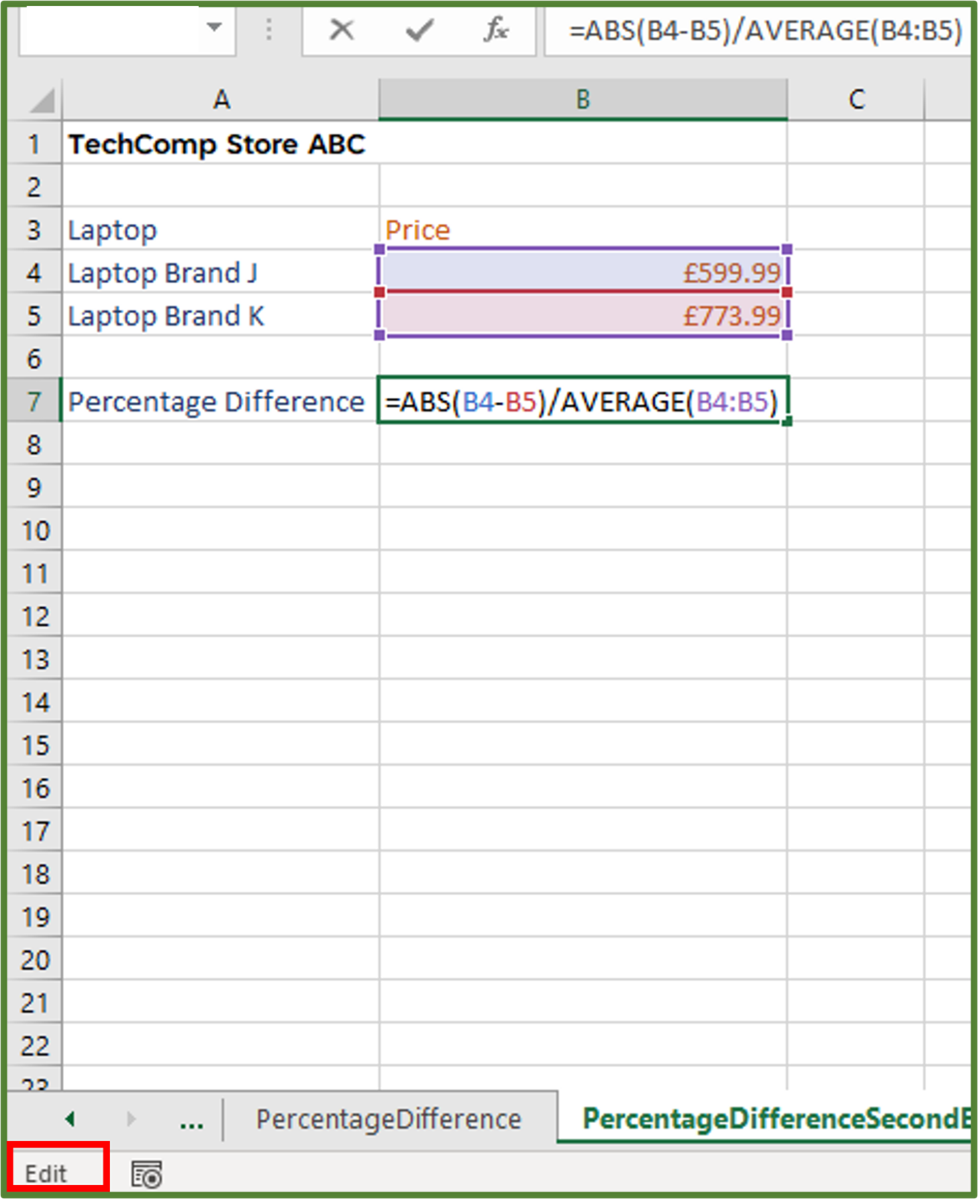The width and height of the screenshot is (978, 1199).
Task: Click the formula bar text field
Action: (760, 31)
